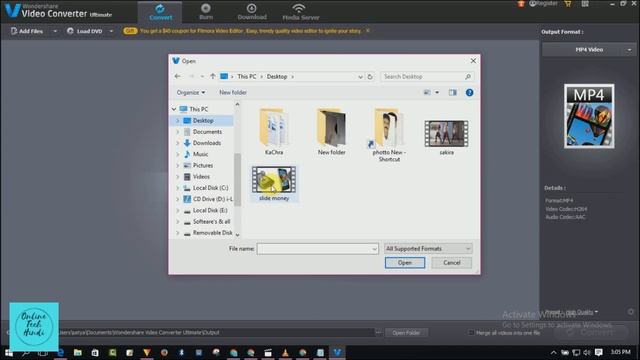This screenshot has width=640, height=360.
Task: Select the photto New - Shortcut
Action: tap(389, 135)
